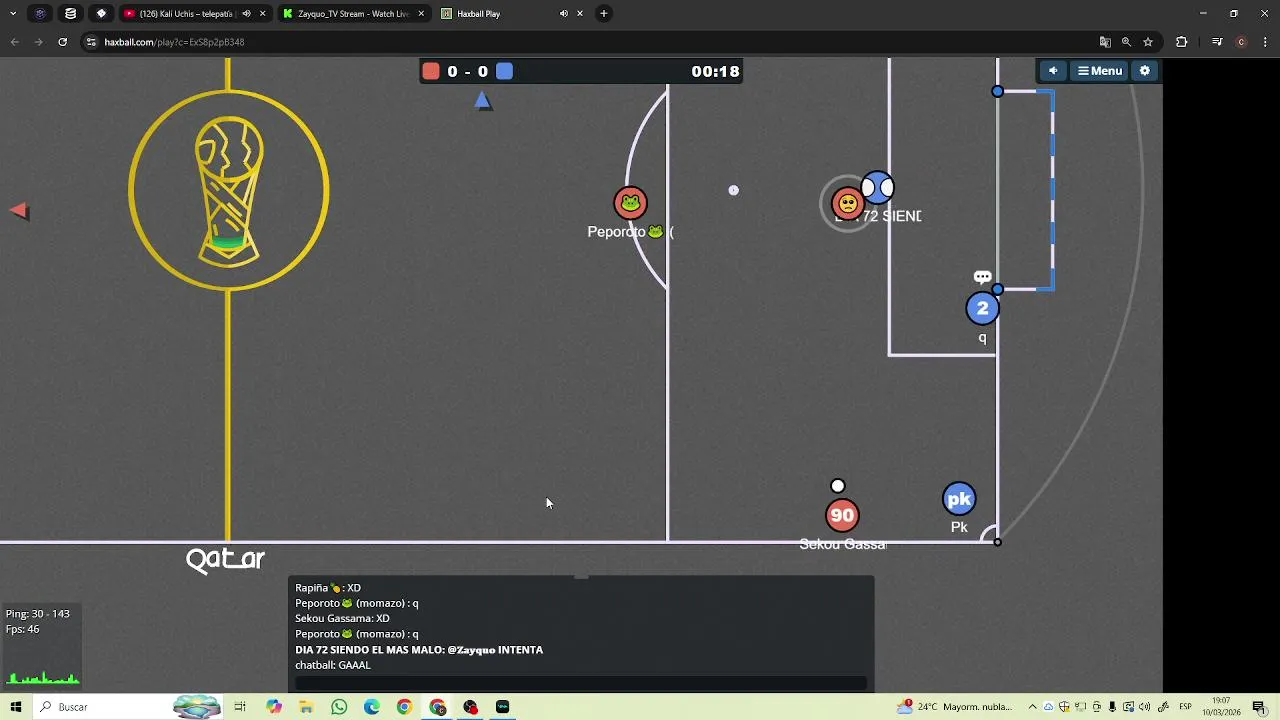1280x720 pixels.
Task: Expand the tab search dropdown arrow
Action: [13, 14]
